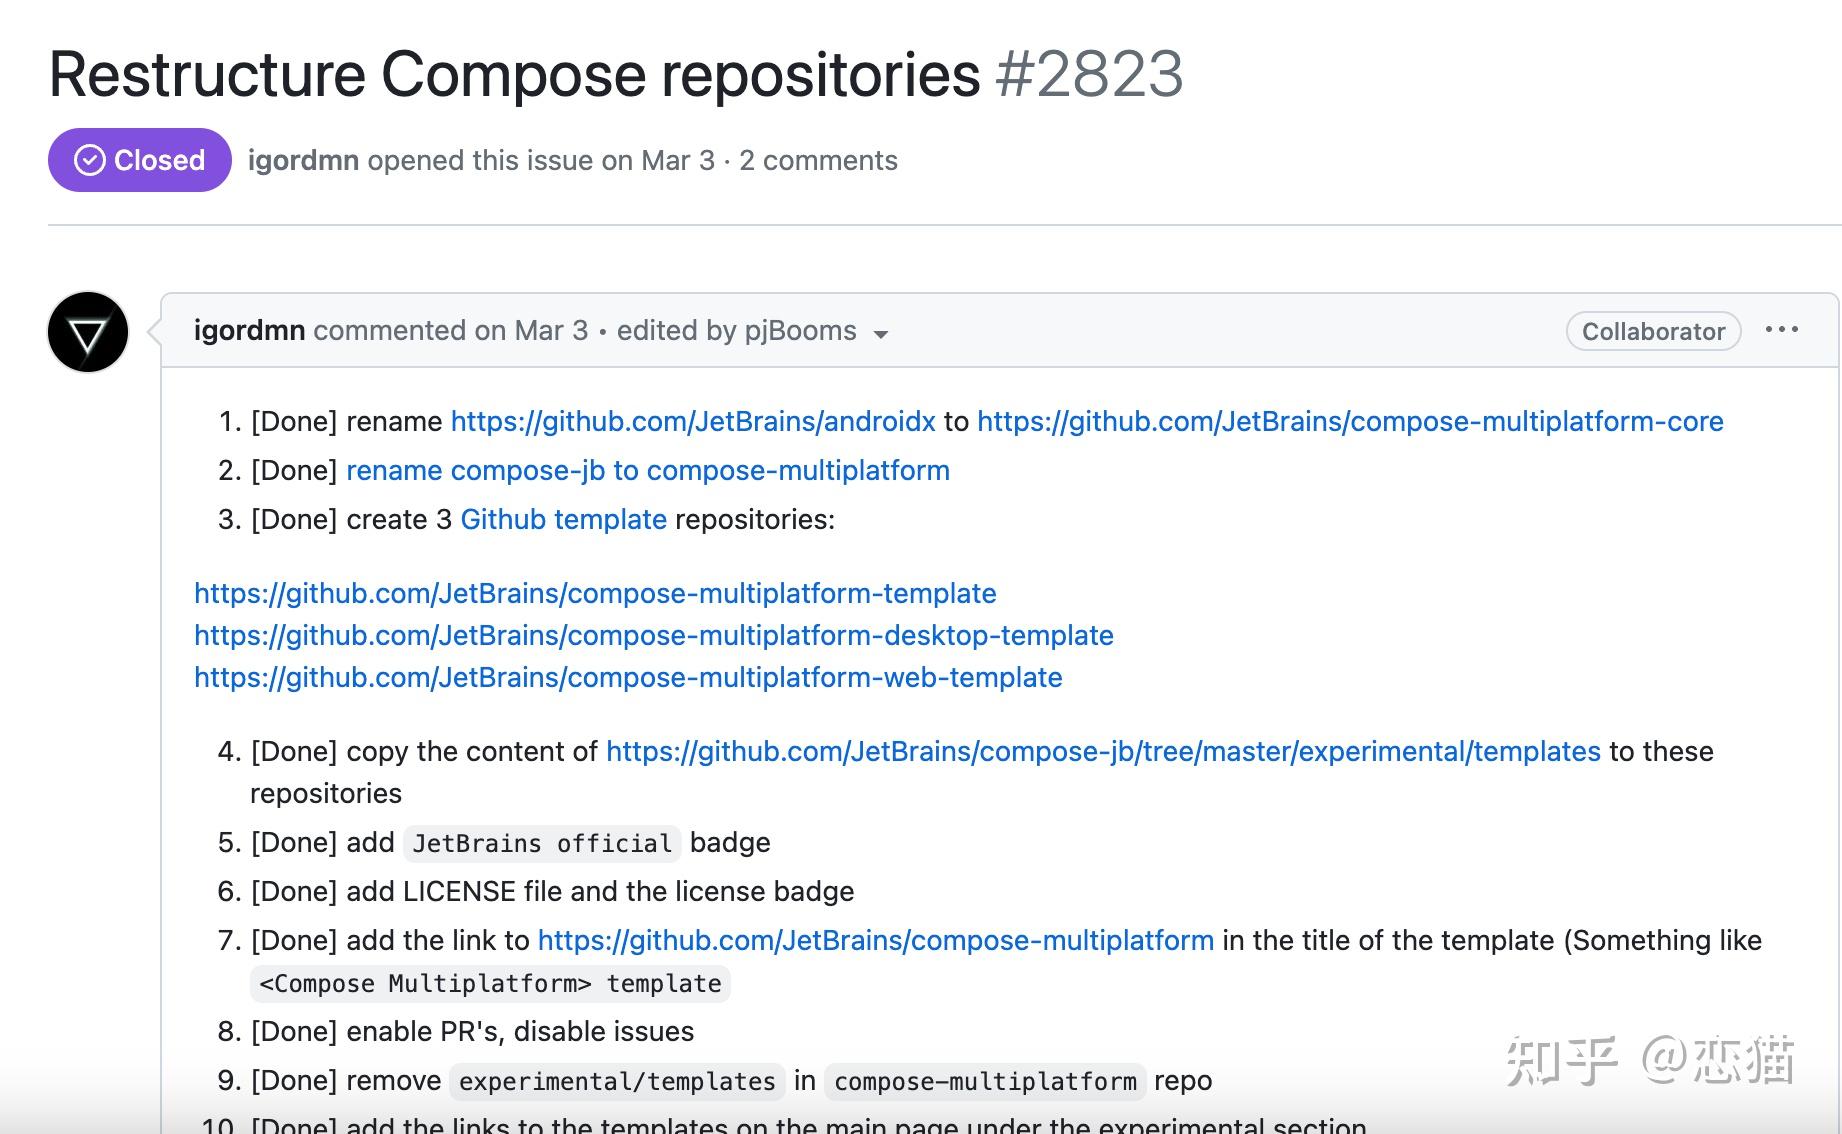Viewport: 1842px width, 1134px height.
Task: Open the compose-multiplatform-desktop-template repository
Action: pyautogui.click(x=652, y=635)
